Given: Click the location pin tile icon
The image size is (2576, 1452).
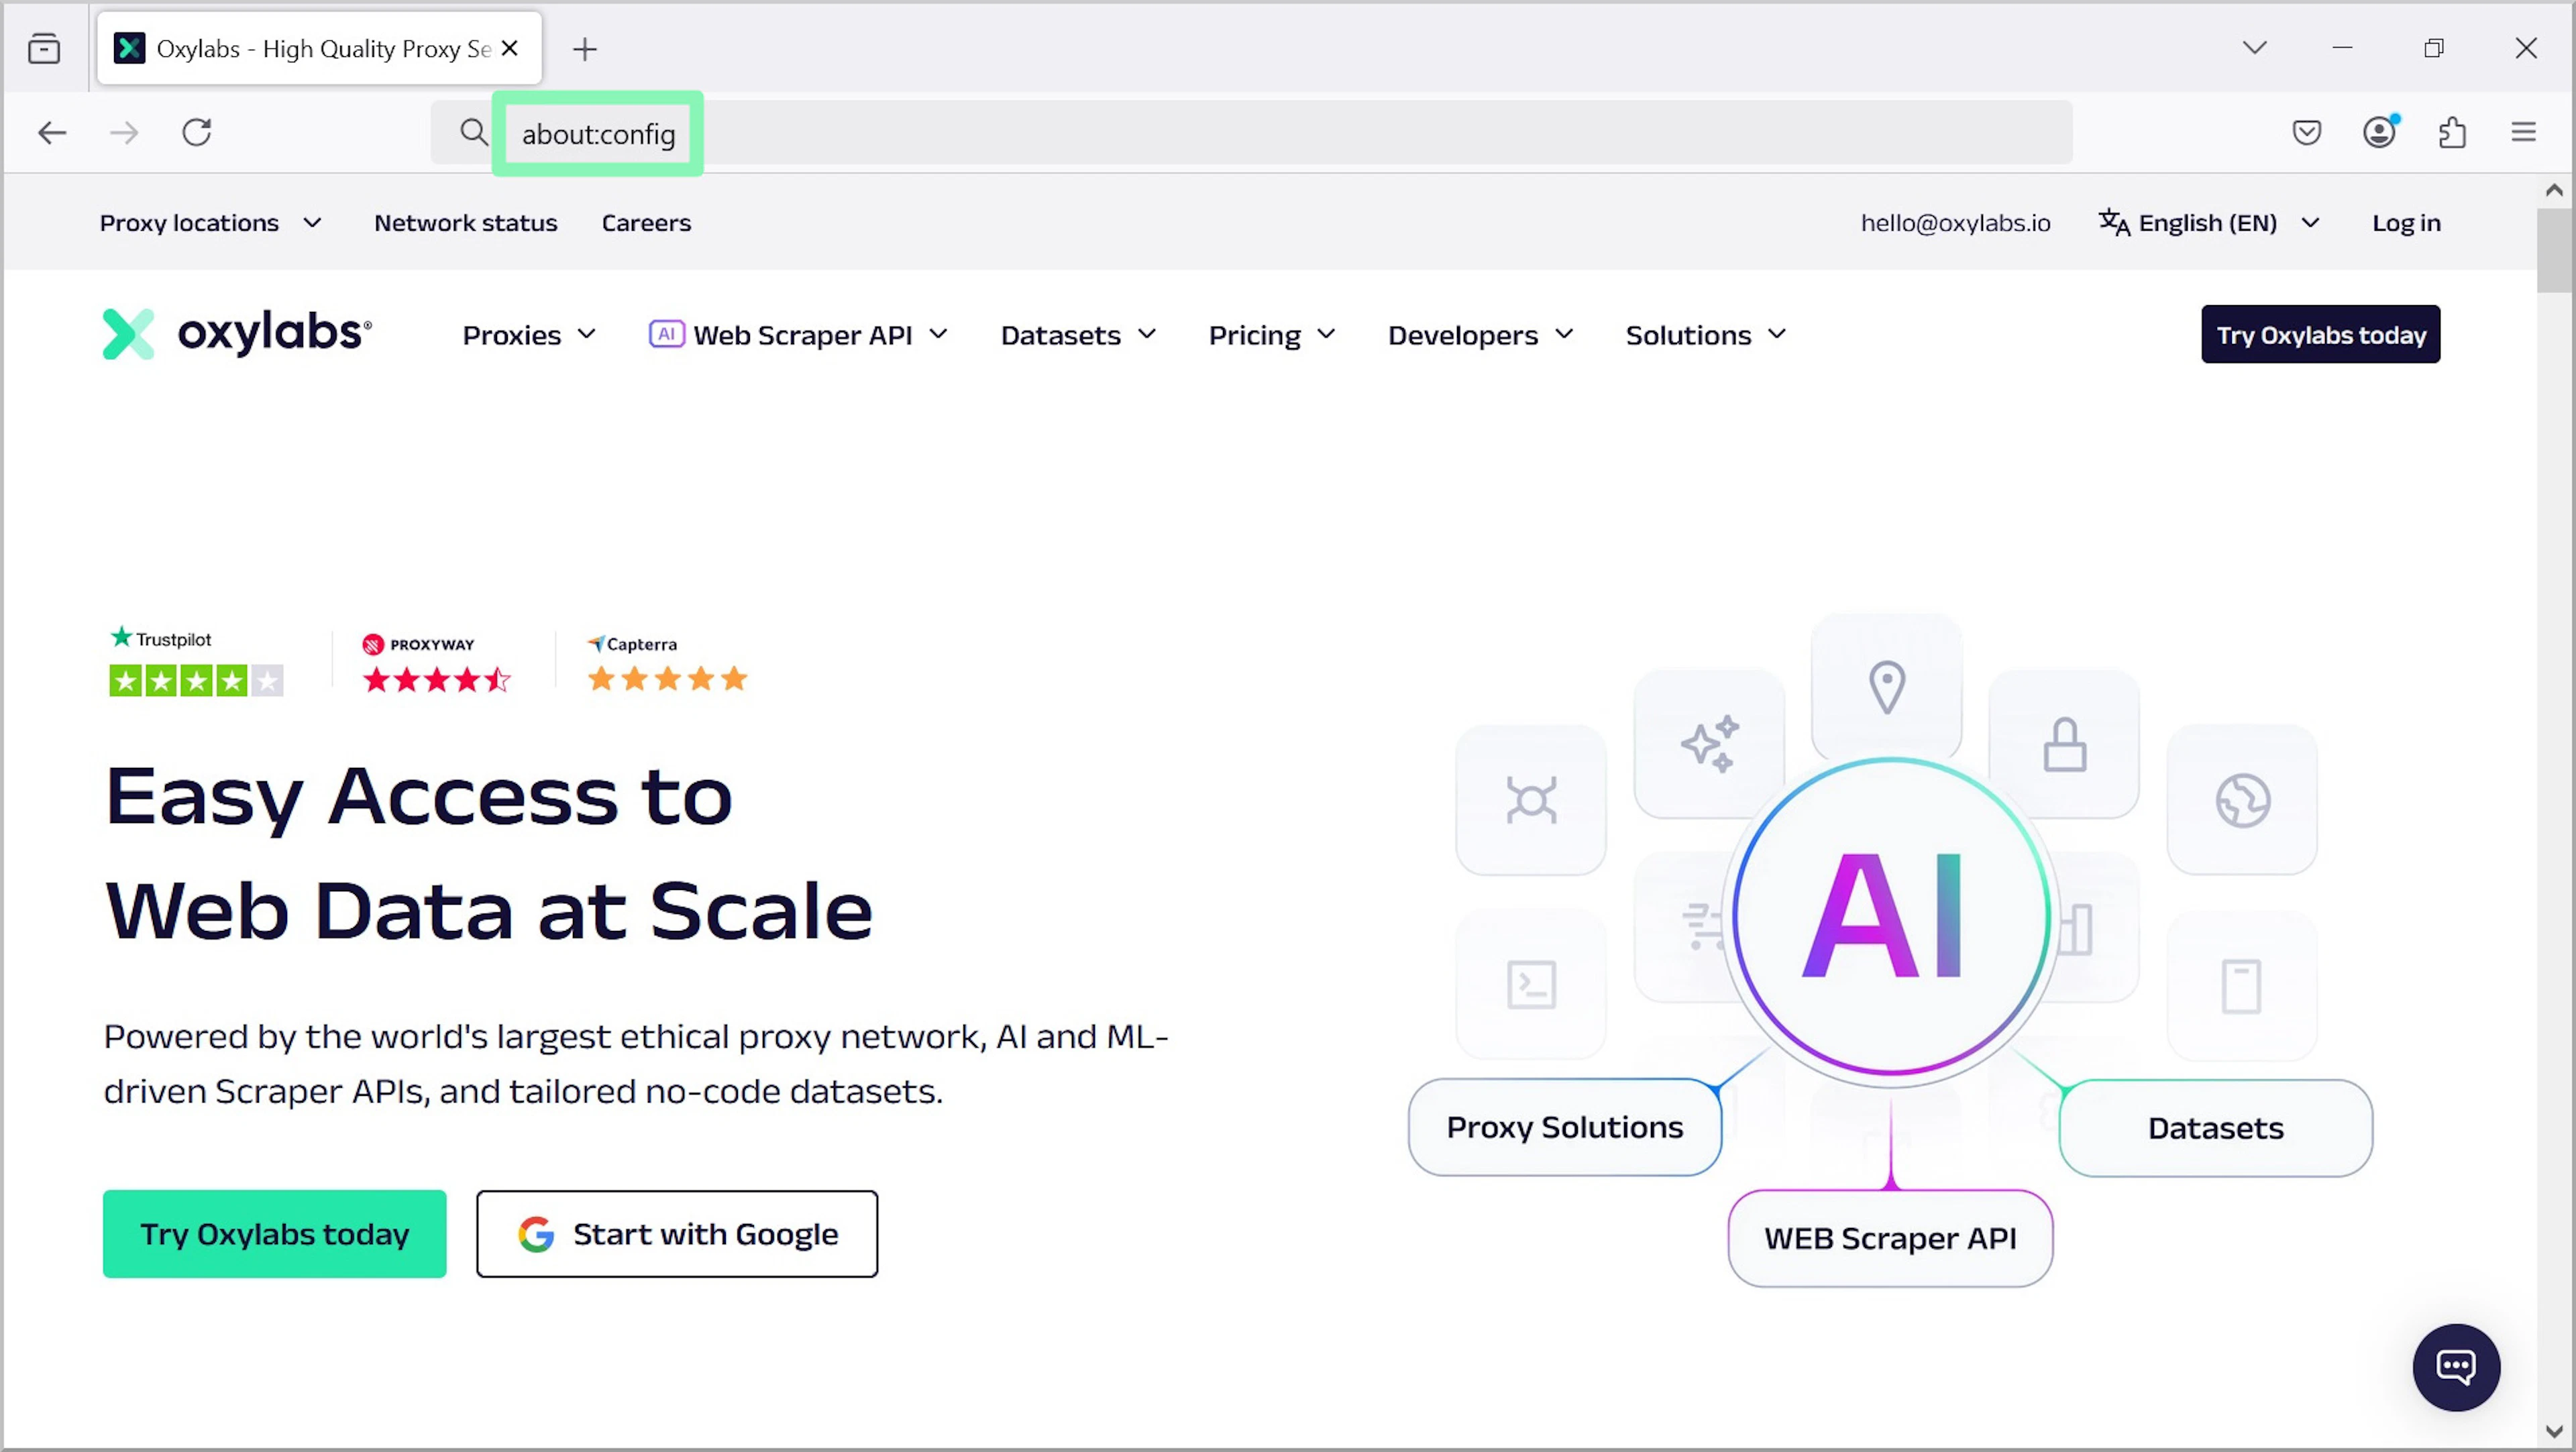Looking at the screenshot, I should coord(1887,687).
